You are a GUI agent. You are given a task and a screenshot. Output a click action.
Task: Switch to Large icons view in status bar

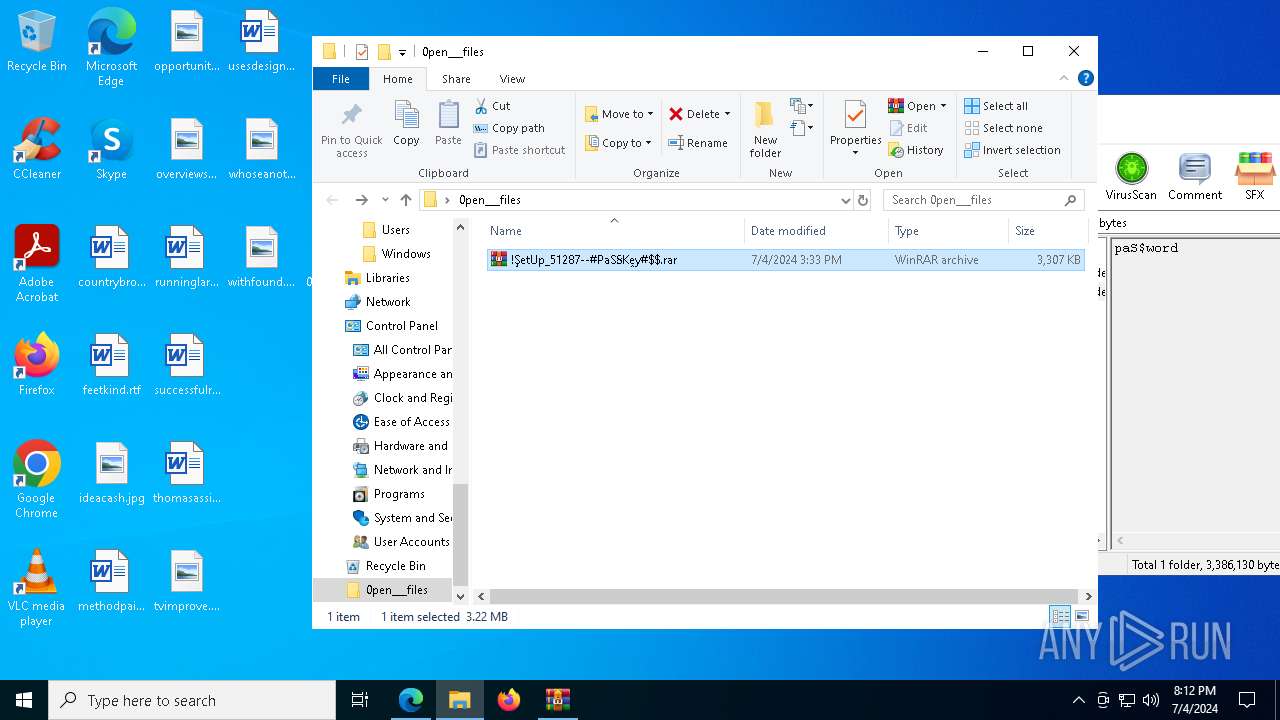[x=1081, y=617]
